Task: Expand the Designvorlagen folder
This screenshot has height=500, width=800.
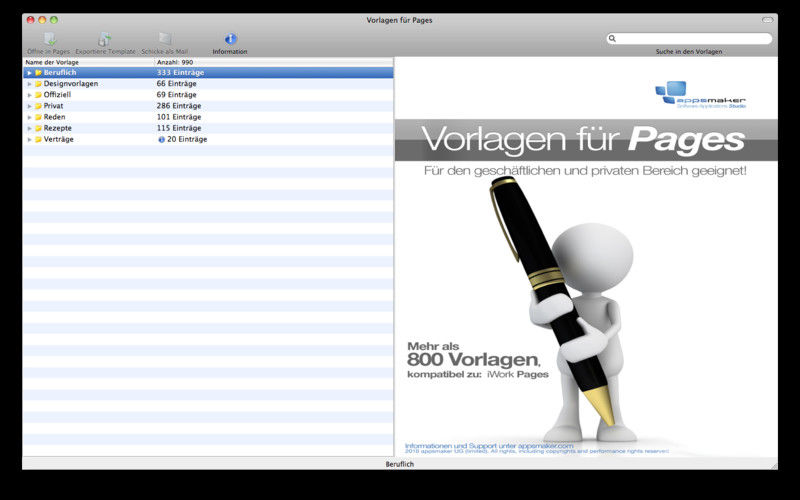Action: pyautogui.click(x=29, y=84)
